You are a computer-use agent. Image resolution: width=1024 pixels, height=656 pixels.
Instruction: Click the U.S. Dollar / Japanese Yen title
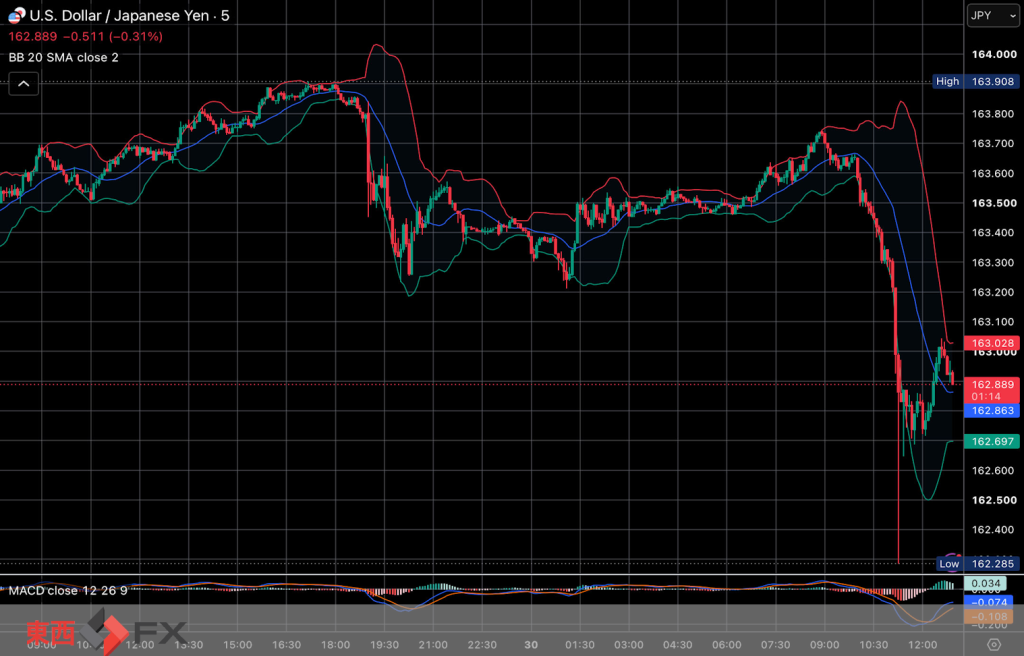[122, 16]
